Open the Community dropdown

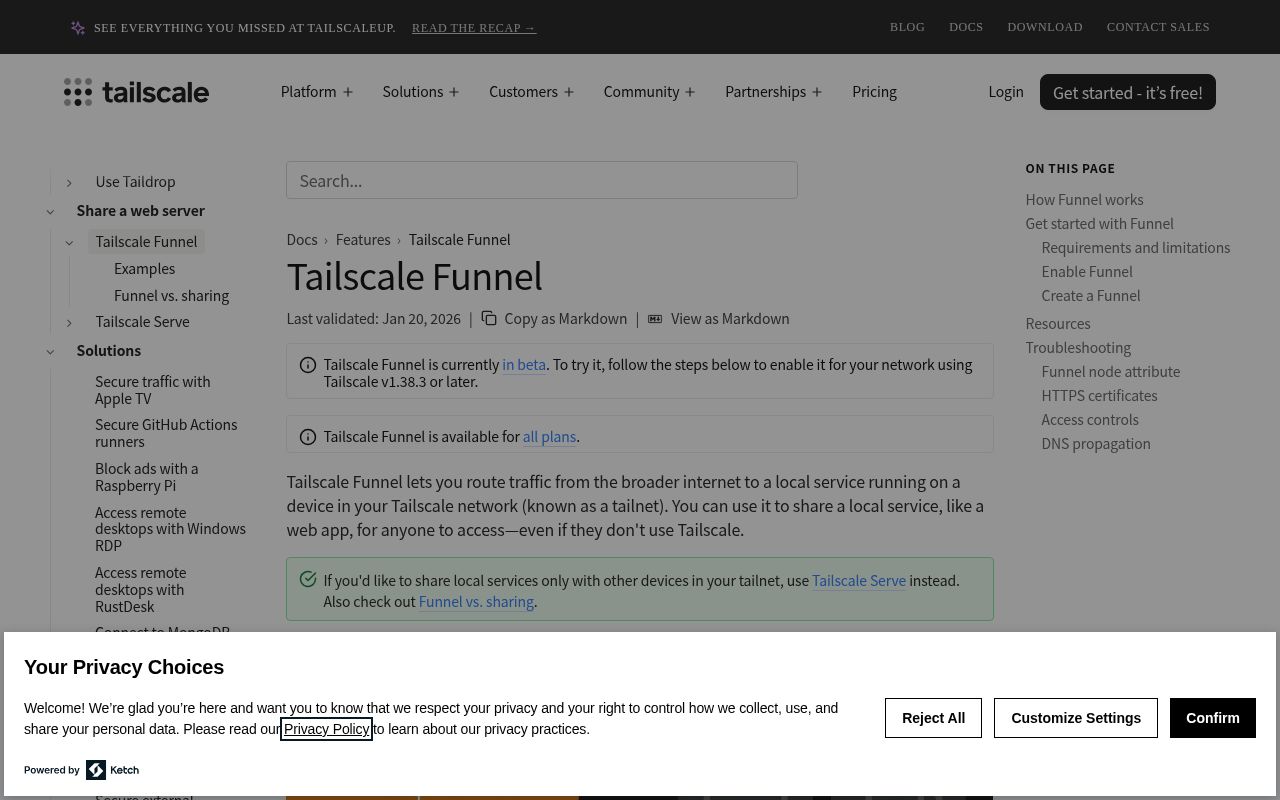pos(649,92)
